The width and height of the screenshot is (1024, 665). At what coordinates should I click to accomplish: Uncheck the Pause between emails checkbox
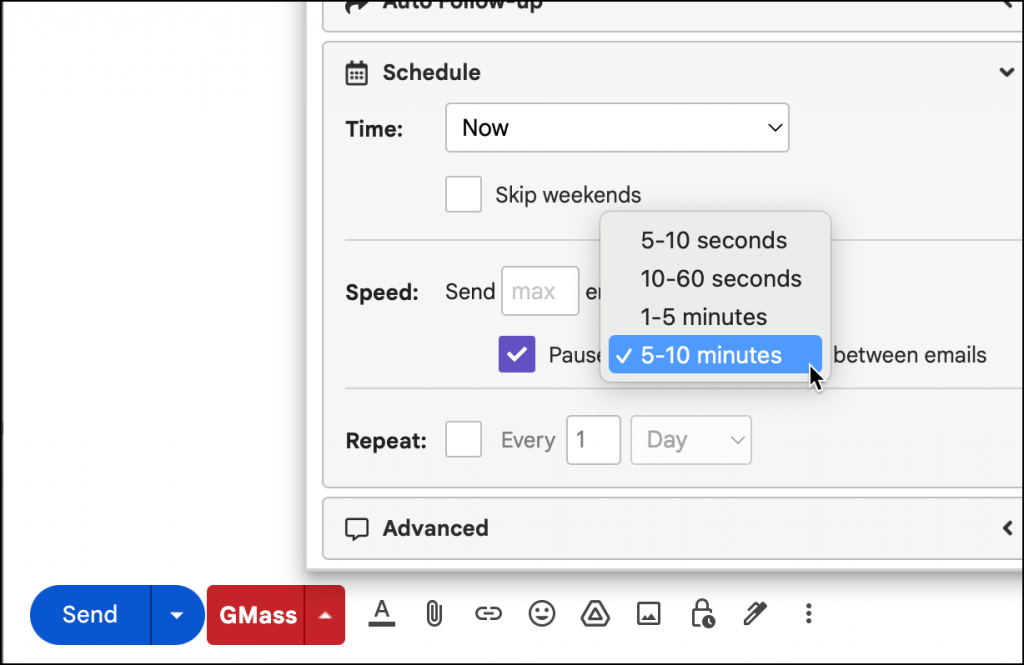point(517,354)
